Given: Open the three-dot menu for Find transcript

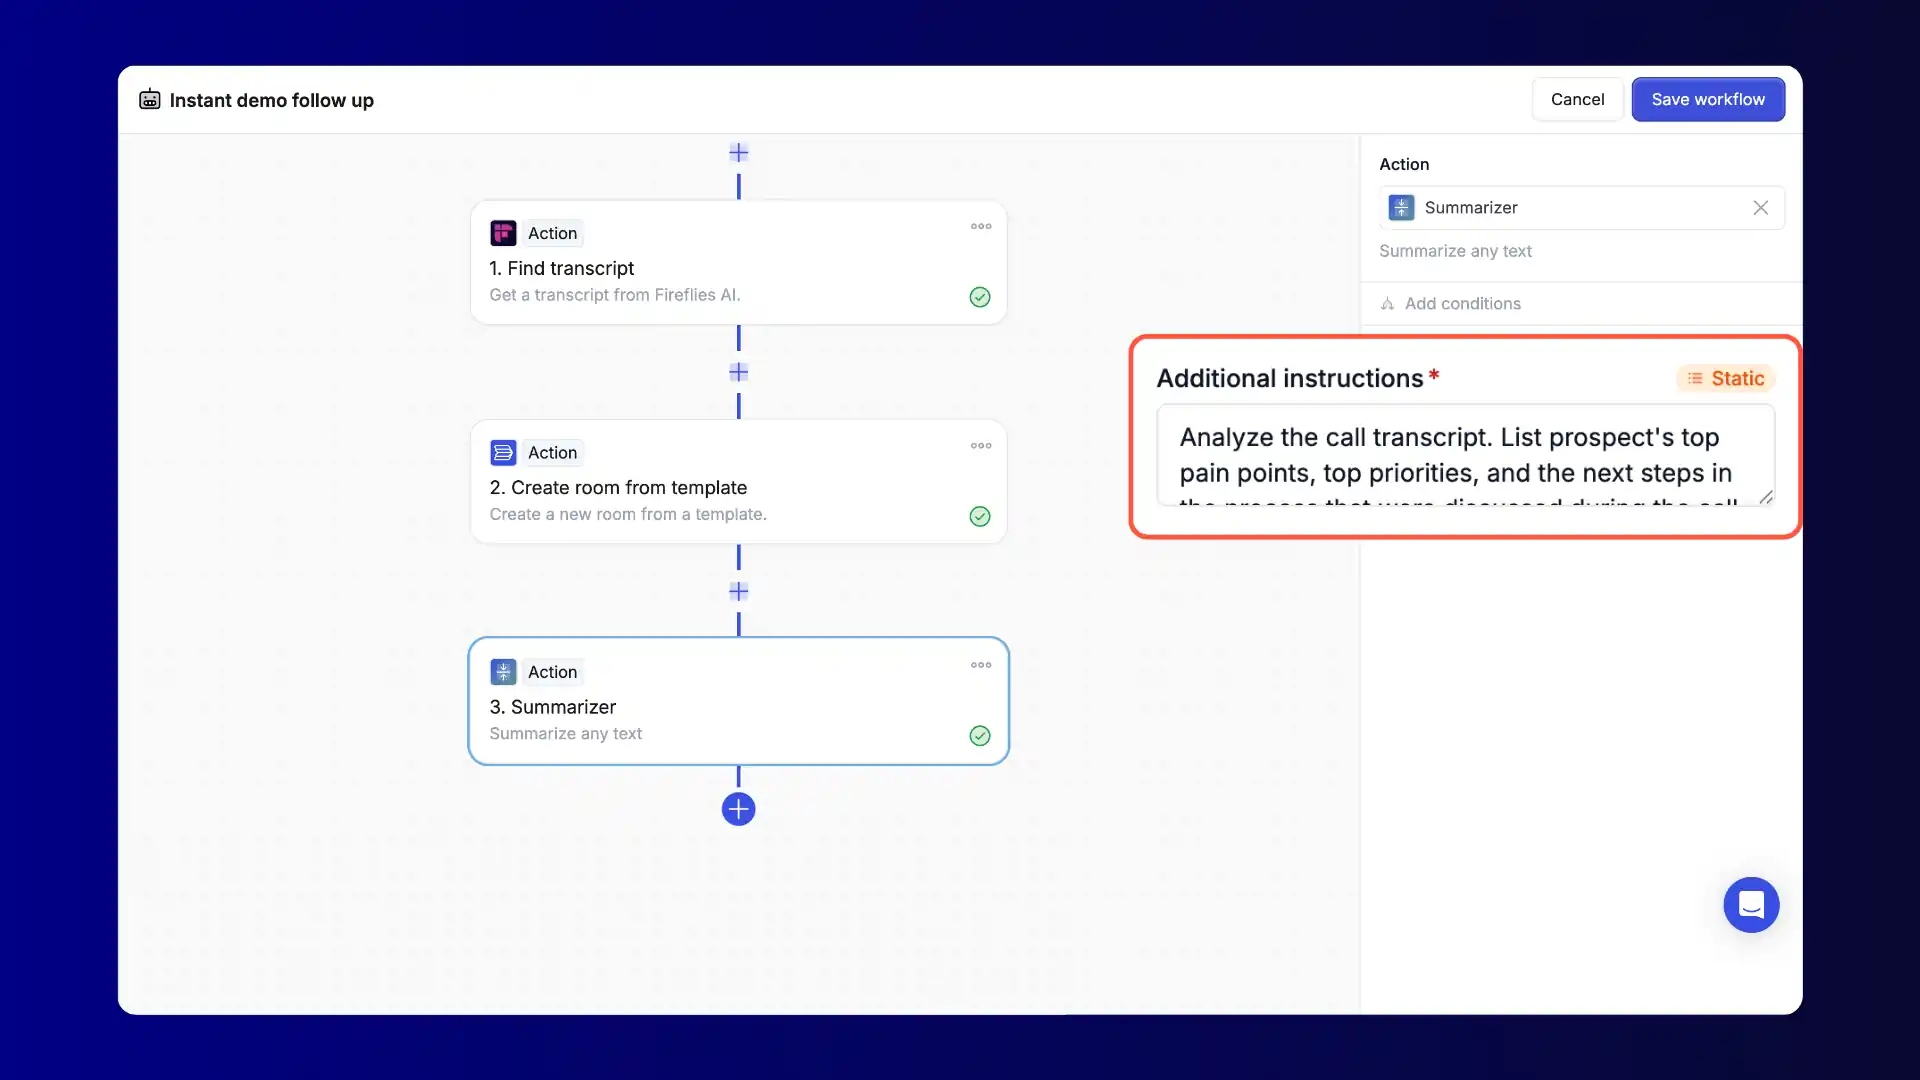Looking at the screenshot, I should (981, 227).
